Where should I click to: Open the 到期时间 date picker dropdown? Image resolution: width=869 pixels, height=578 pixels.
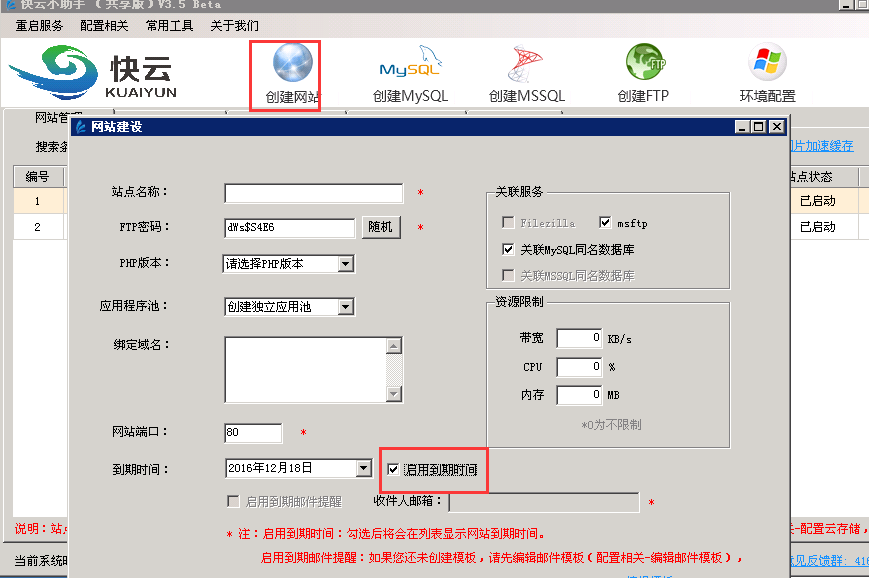click(362, 467)
